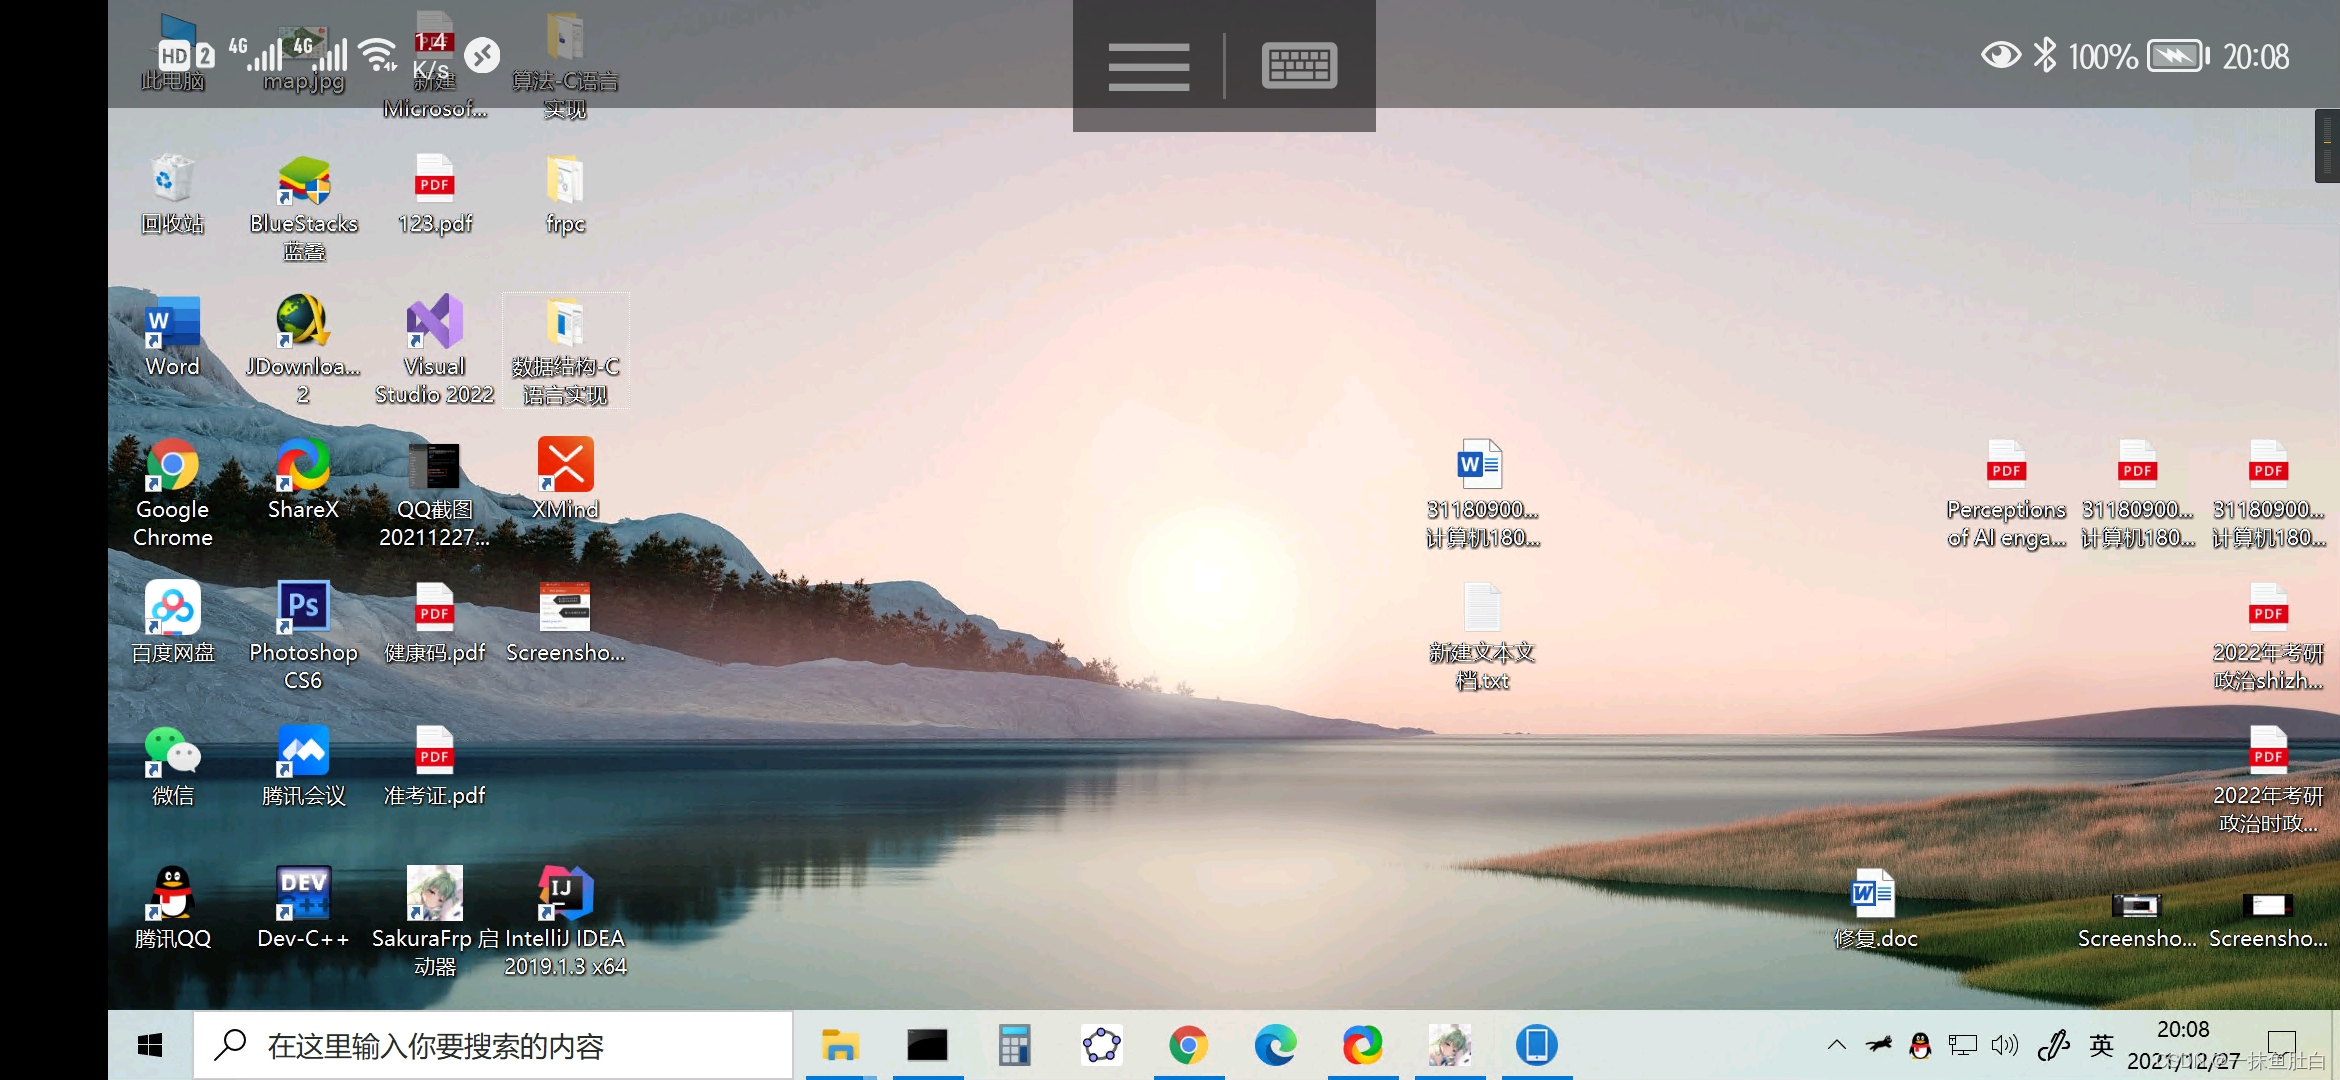Expand the hidden system tray icons chevron
This screenshot has height=1080, width=2340.
click(1836, 1046)
